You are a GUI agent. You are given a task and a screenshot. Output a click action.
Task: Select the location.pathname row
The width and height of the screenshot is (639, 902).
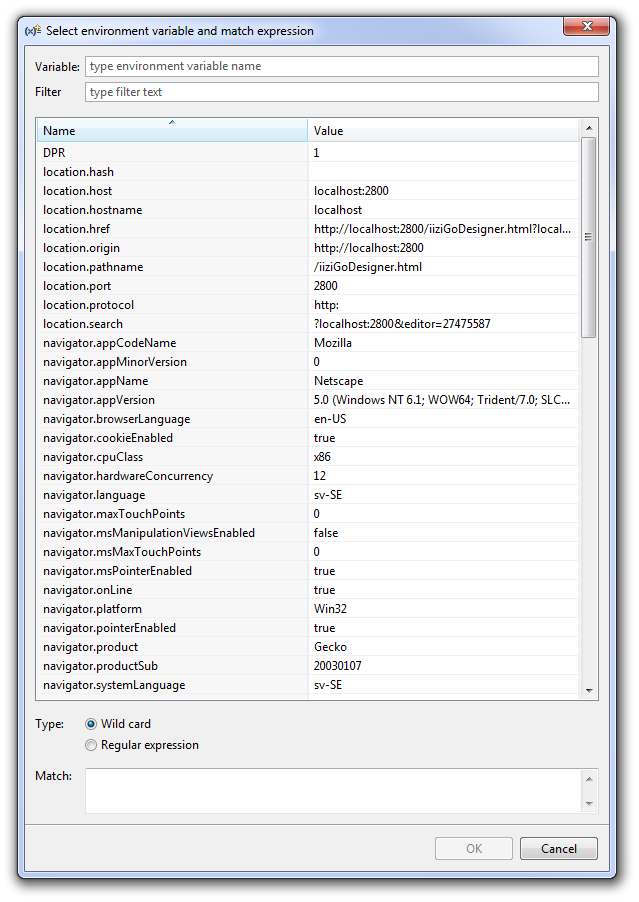tap(308, 267)
